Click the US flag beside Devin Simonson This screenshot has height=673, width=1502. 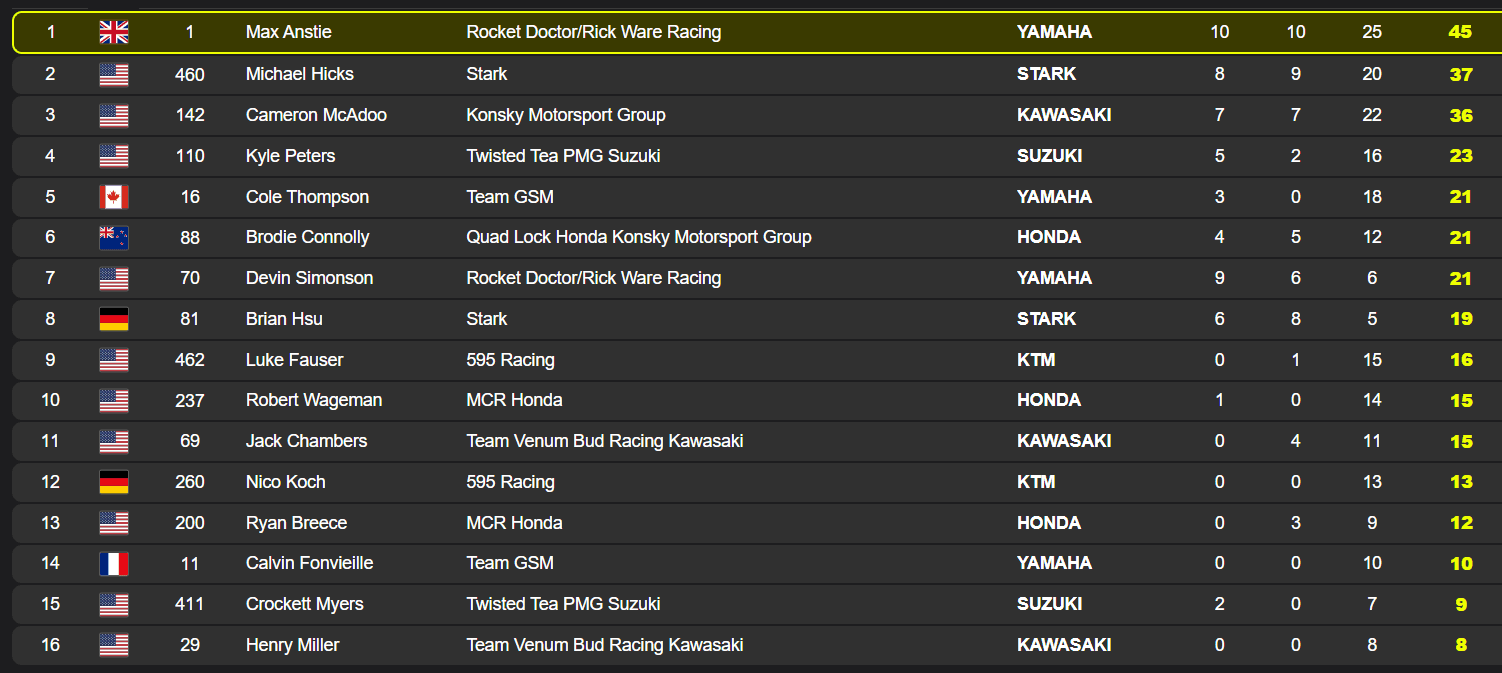point(114,278)
